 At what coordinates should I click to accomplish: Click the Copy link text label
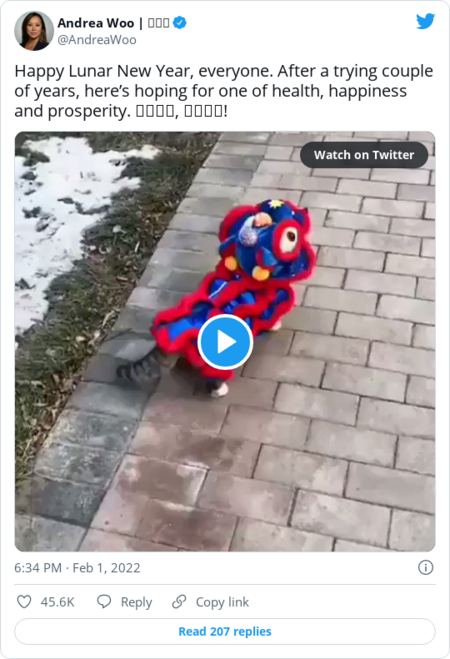tap(222, 602)
